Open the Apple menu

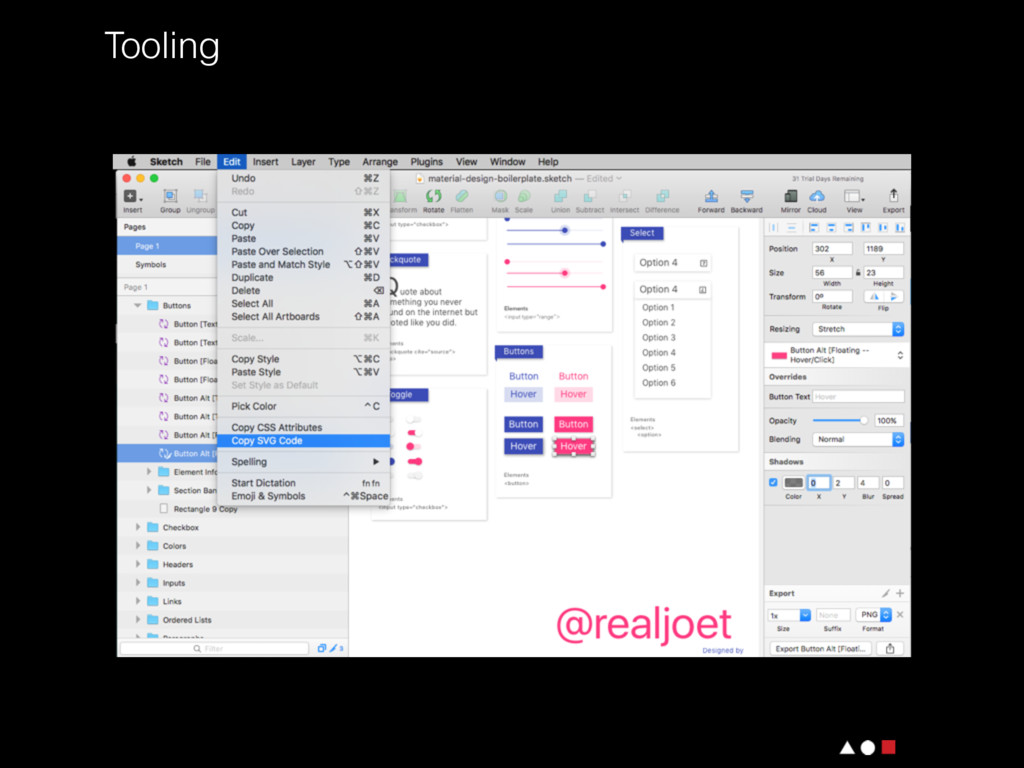click(x=131, y=161)
